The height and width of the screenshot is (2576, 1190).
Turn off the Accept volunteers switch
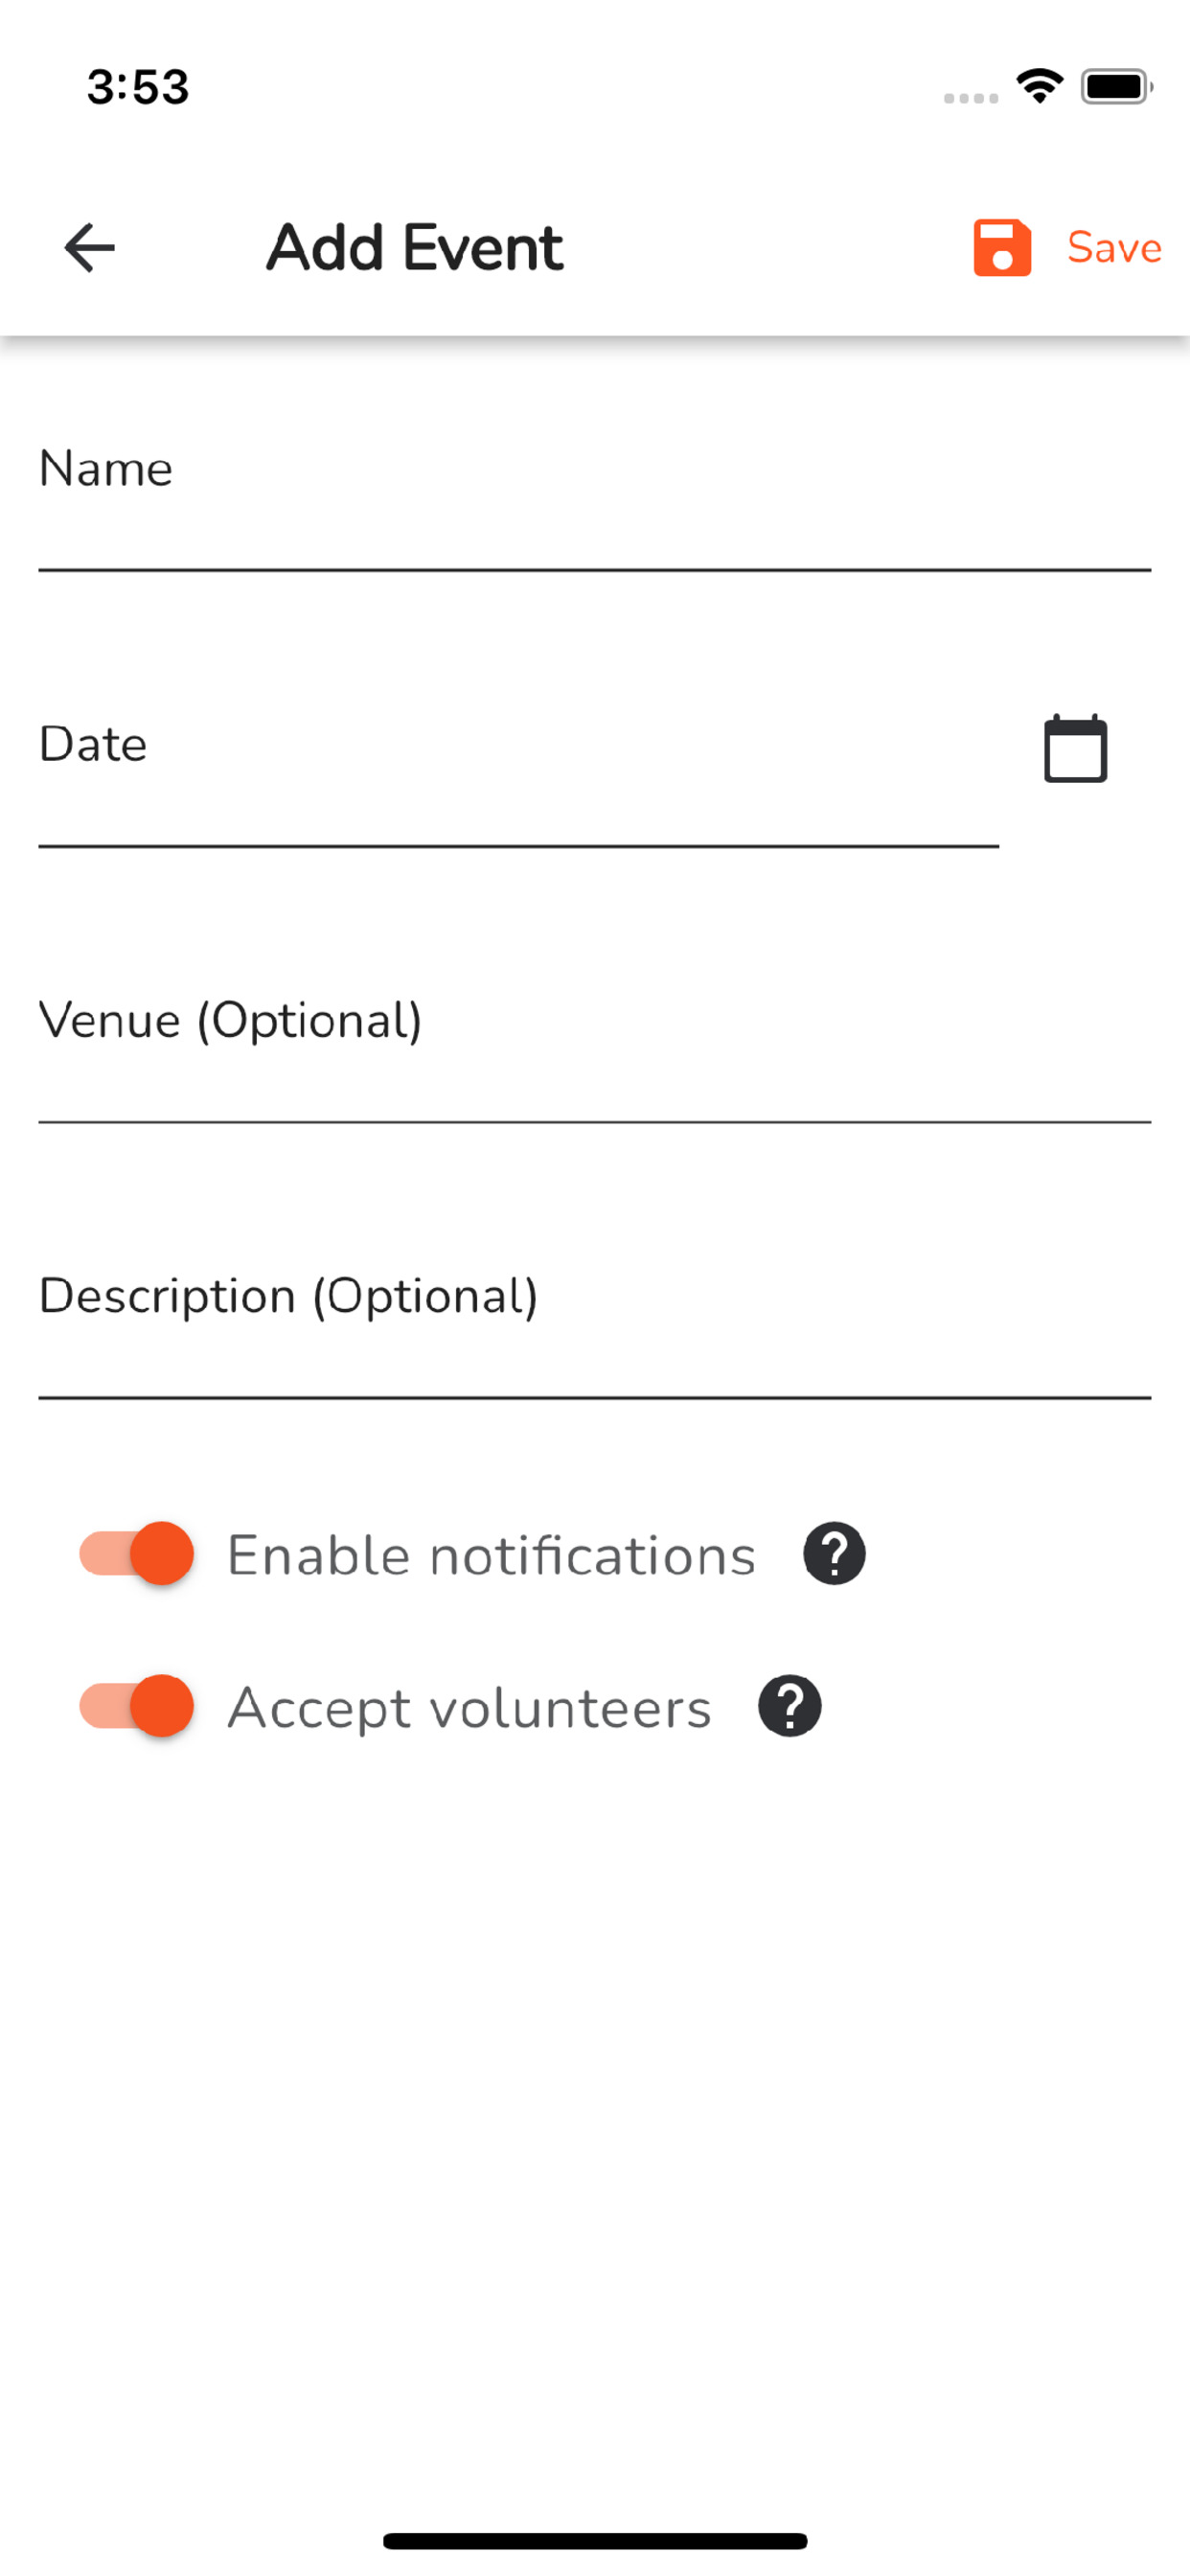point(136,1706)
